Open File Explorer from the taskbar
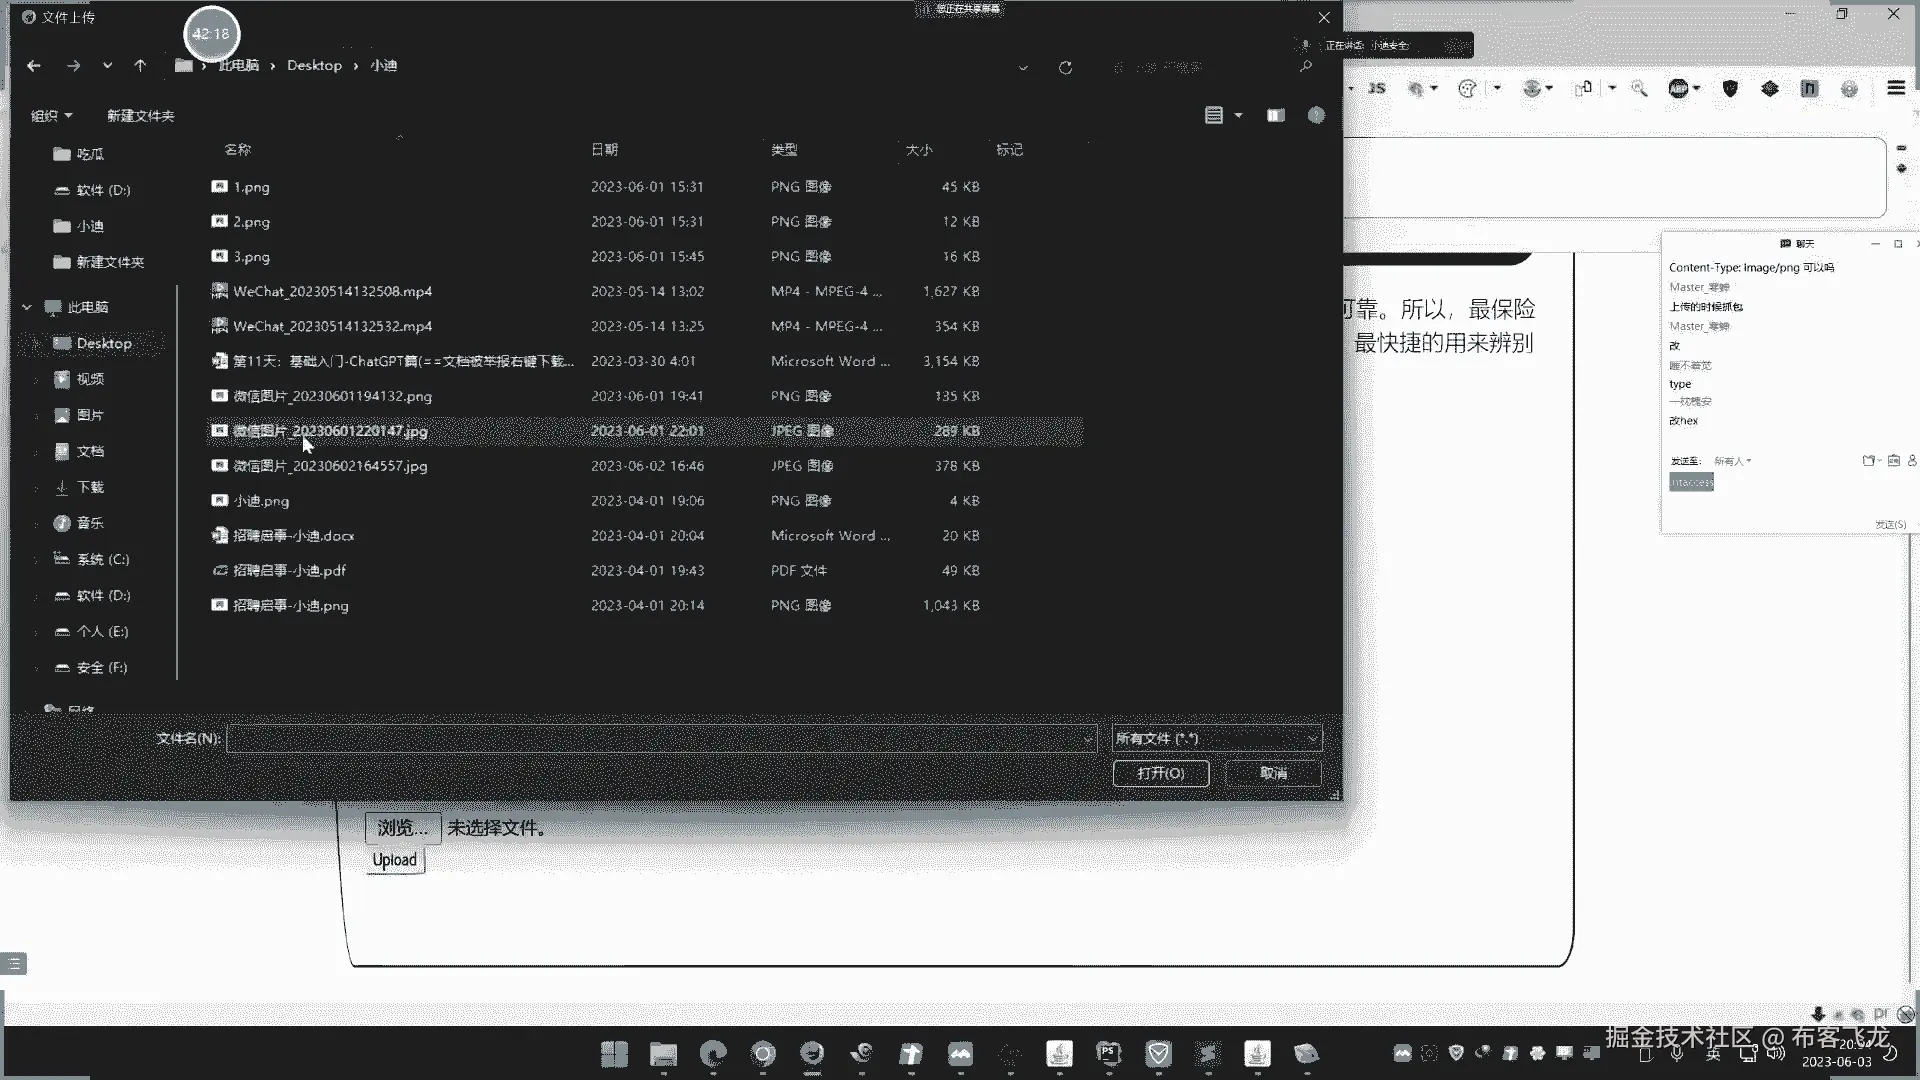 (x=663, y=1053)
